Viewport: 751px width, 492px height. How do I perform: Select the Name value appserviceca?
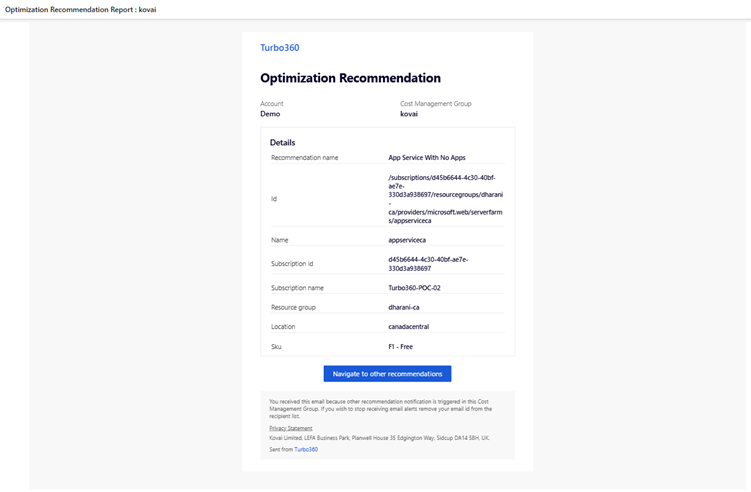click(x=407, y=240)
